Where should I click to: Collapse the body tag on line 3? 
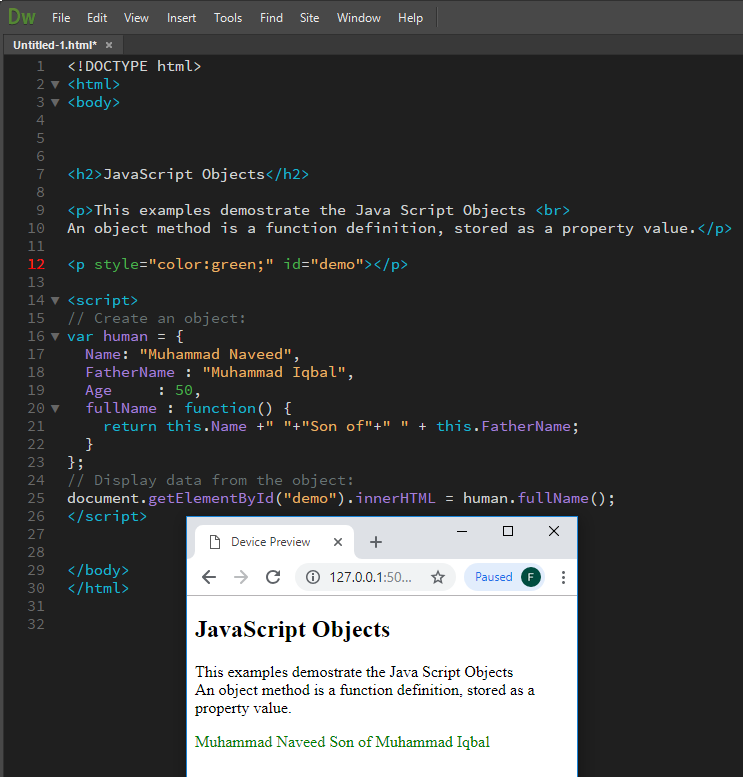[56, 103]
